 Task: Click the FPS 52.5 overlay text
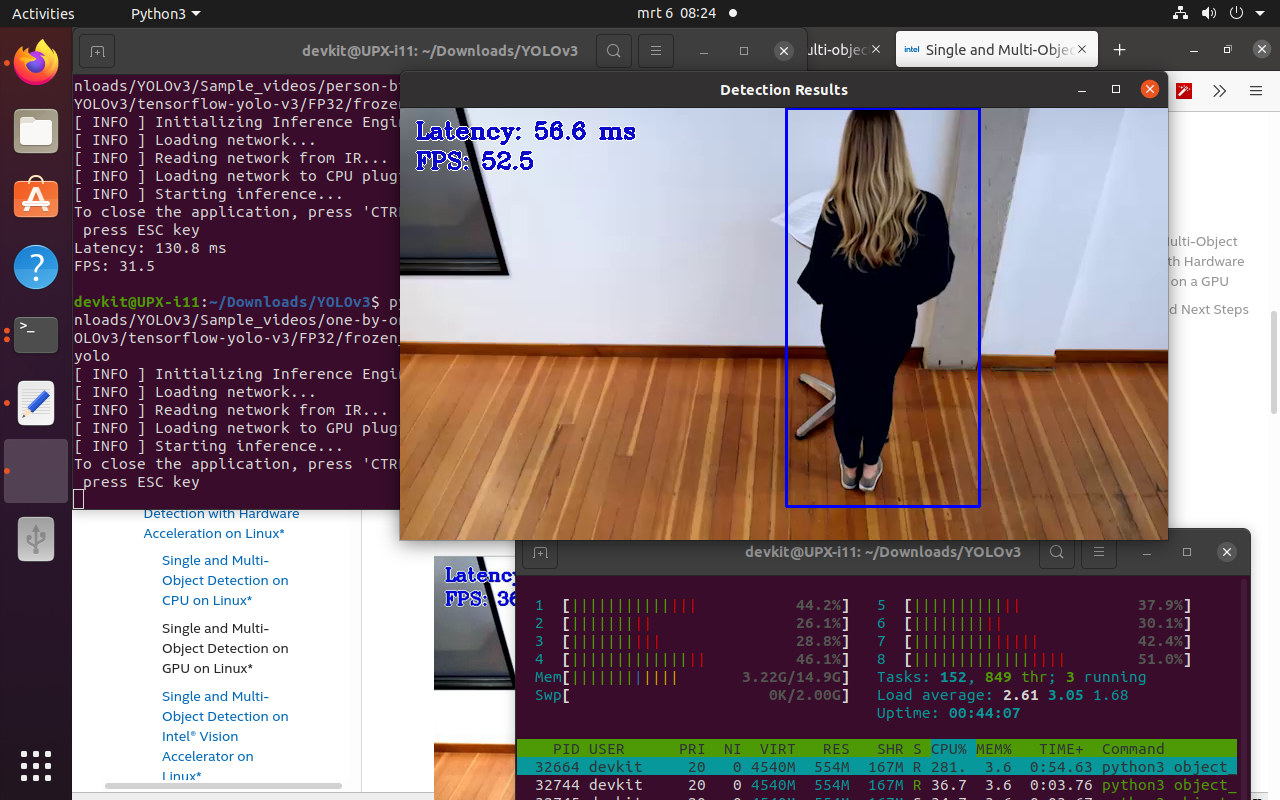pyautogui.click(x=474, y=161)
